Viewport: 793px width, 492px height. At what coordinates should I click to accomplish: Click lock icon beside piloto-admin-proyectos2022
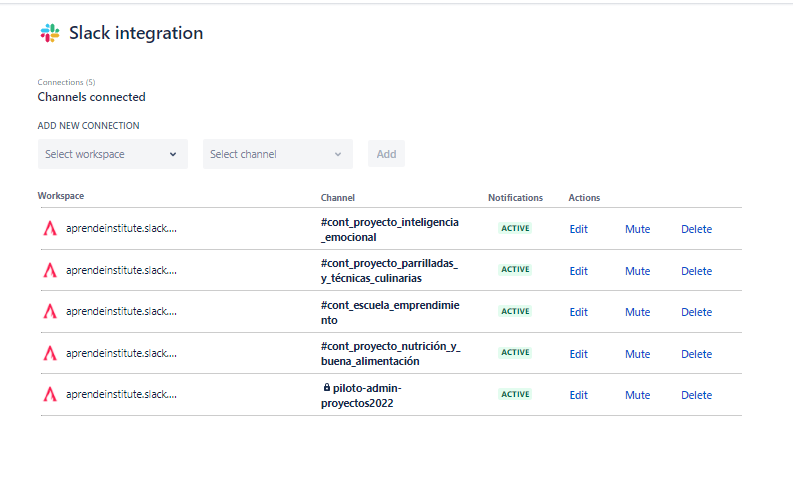326,387
